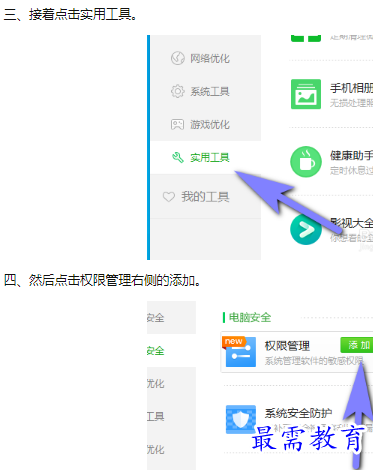The width and height of the screenshot is (373, 470).
Task: Open the 系统安全防护 shield icon
Action: click(x=241, y=419)
